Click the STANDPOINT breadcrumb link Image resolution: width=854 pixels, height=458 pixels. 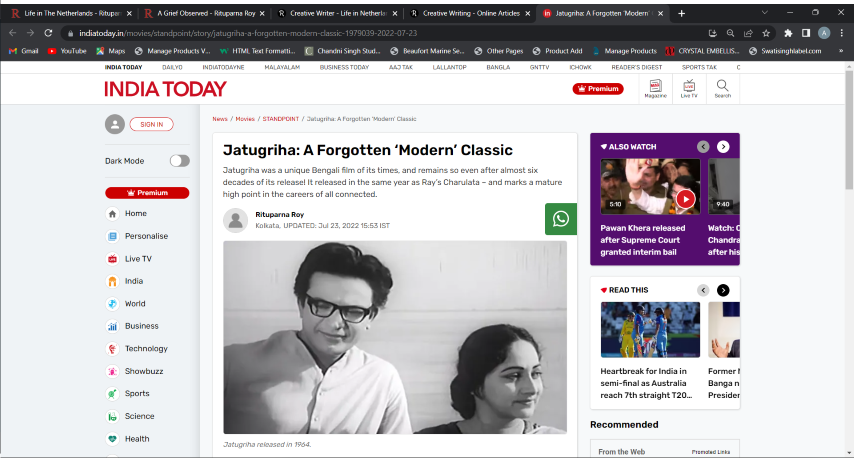[x=280, y=119]
